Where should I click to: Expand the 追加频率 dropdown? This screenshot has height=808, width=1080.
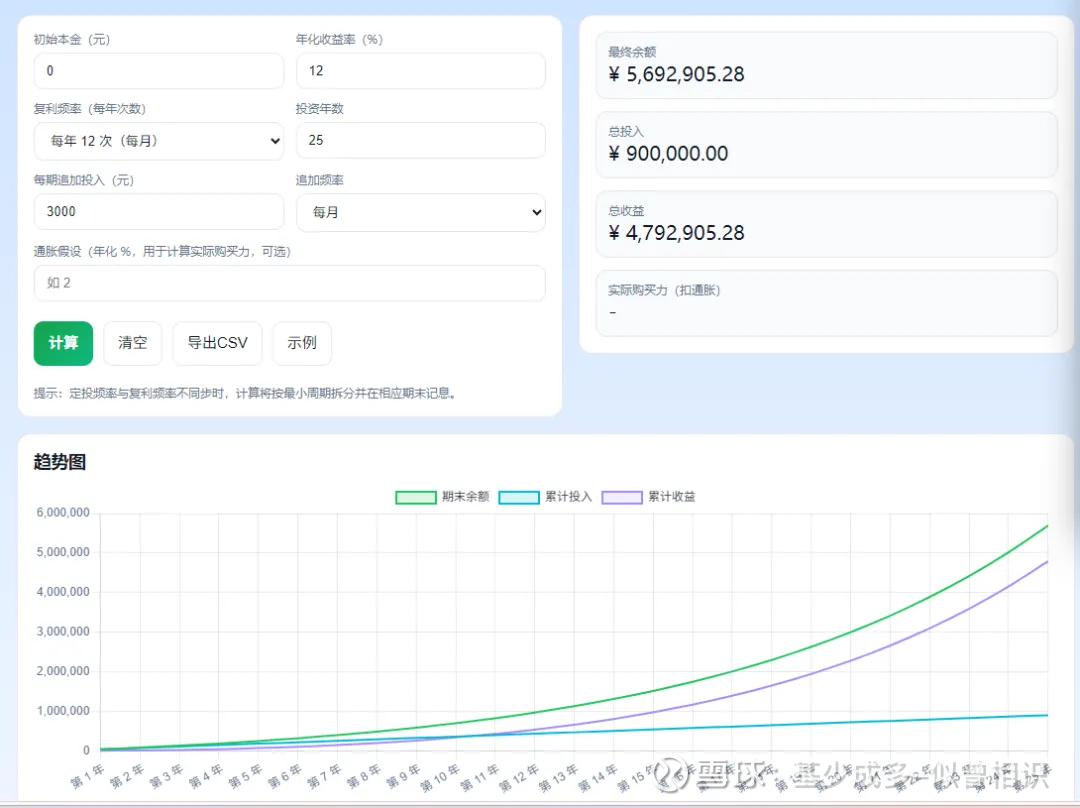click(x=420, y=212)
